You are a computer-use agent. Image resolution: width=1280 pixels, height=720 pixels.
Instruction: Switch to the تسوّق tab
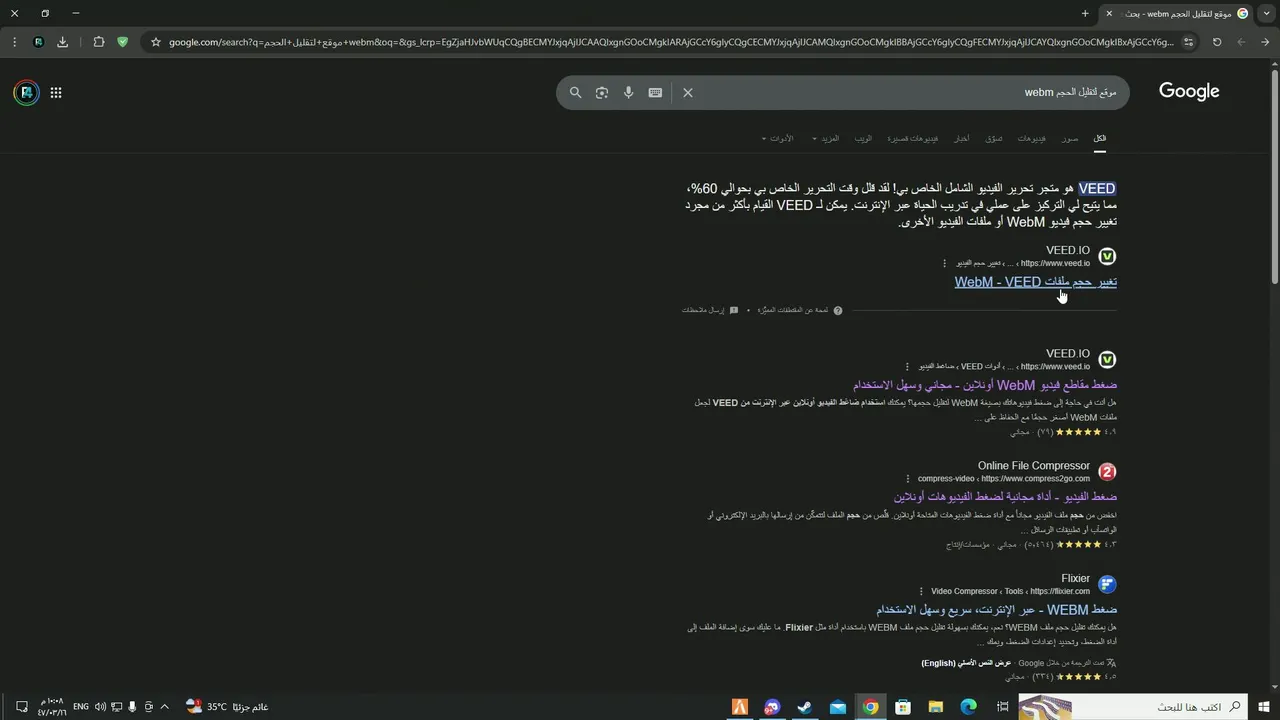(x=994, y=138)
